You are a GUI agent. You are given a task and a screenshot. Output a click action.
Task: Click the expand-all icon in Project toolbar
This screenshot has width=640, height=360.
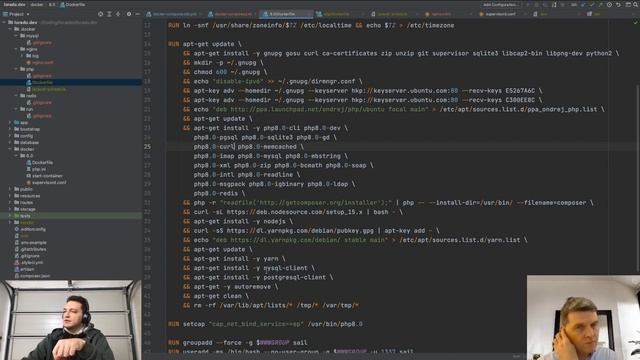[x=109, y=14]
